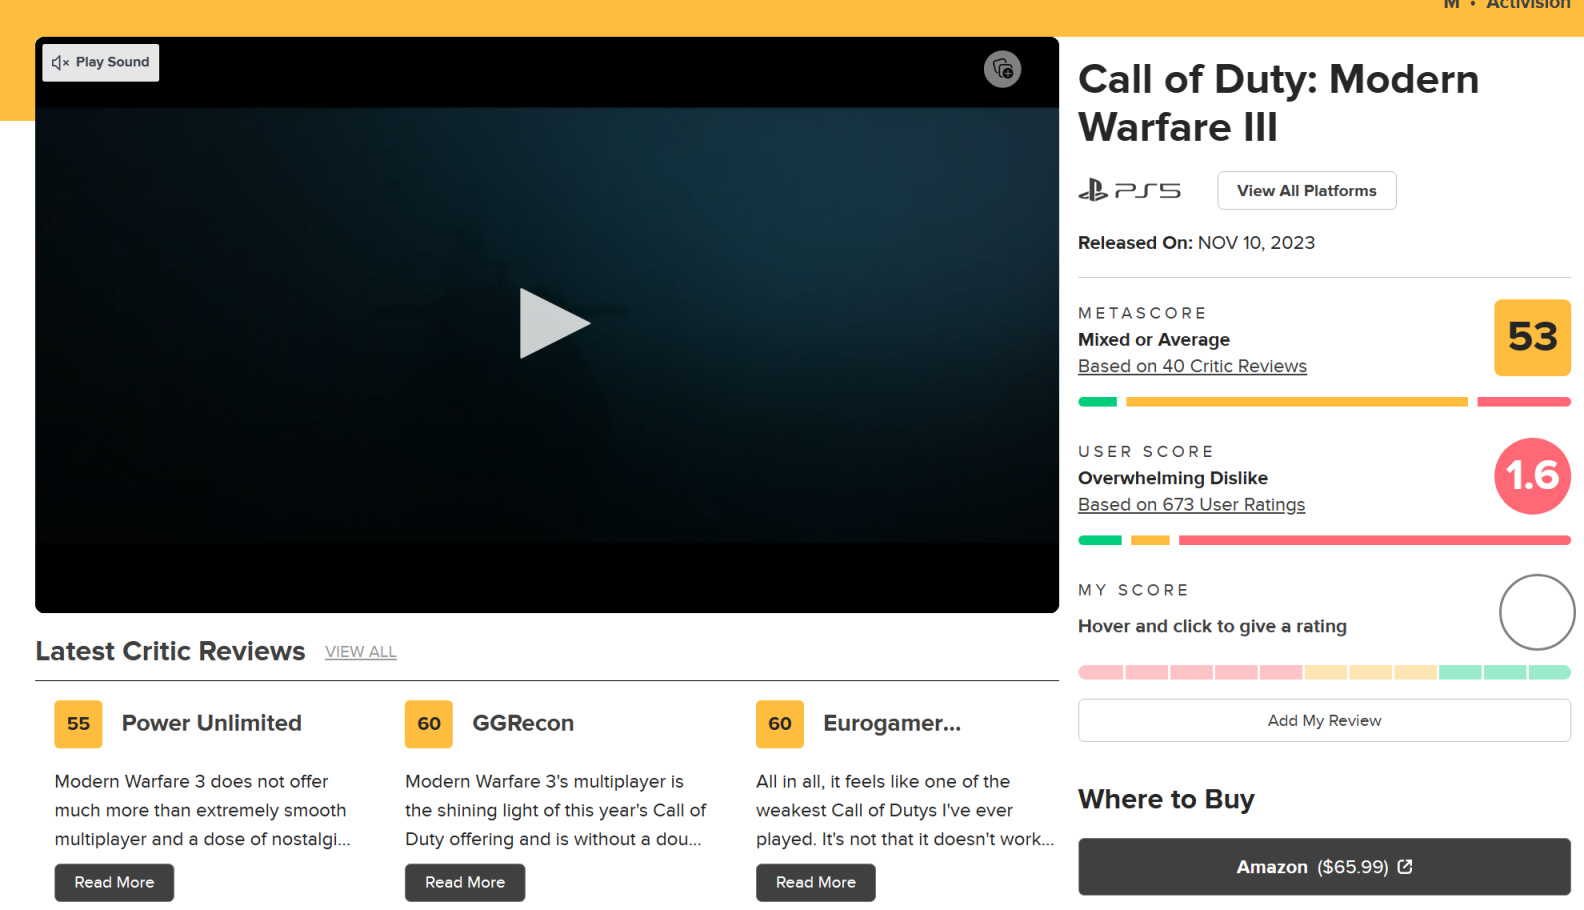Click the empty My Score circle
This screenshot has width=1584, height=910.
(1537, 612)
